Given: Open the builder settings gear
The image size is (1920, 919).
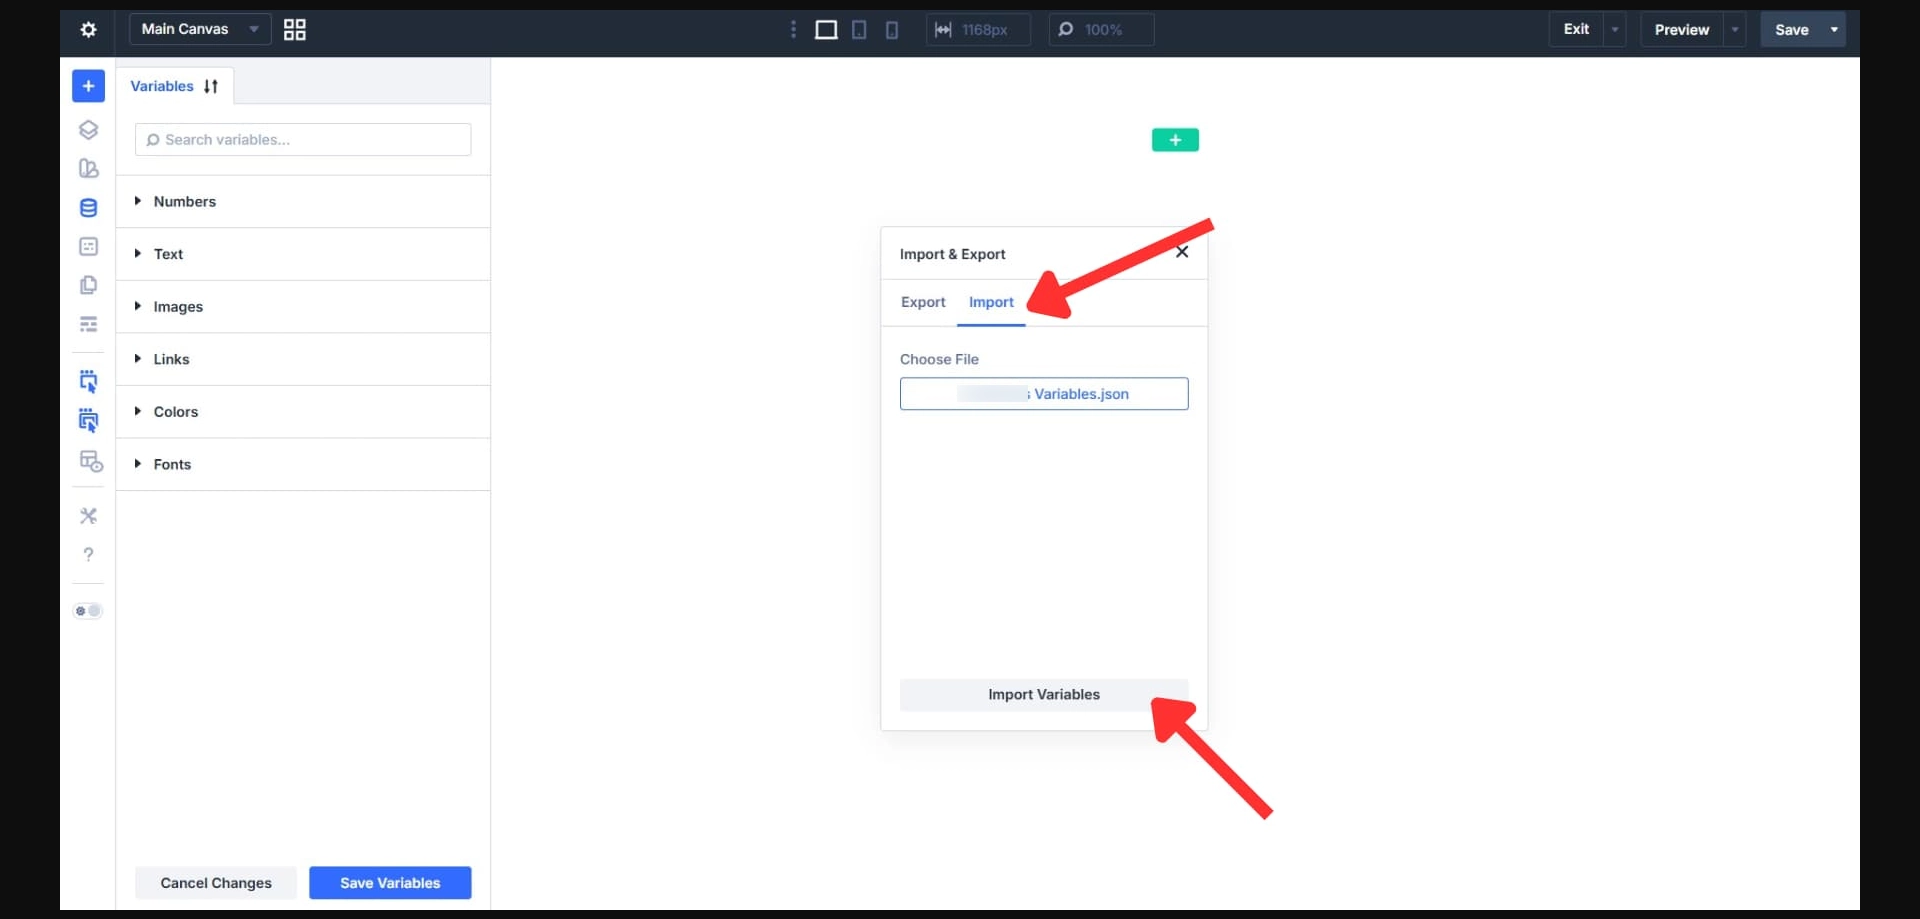Looking at the screenshot, I should click(x=87, y=30).
